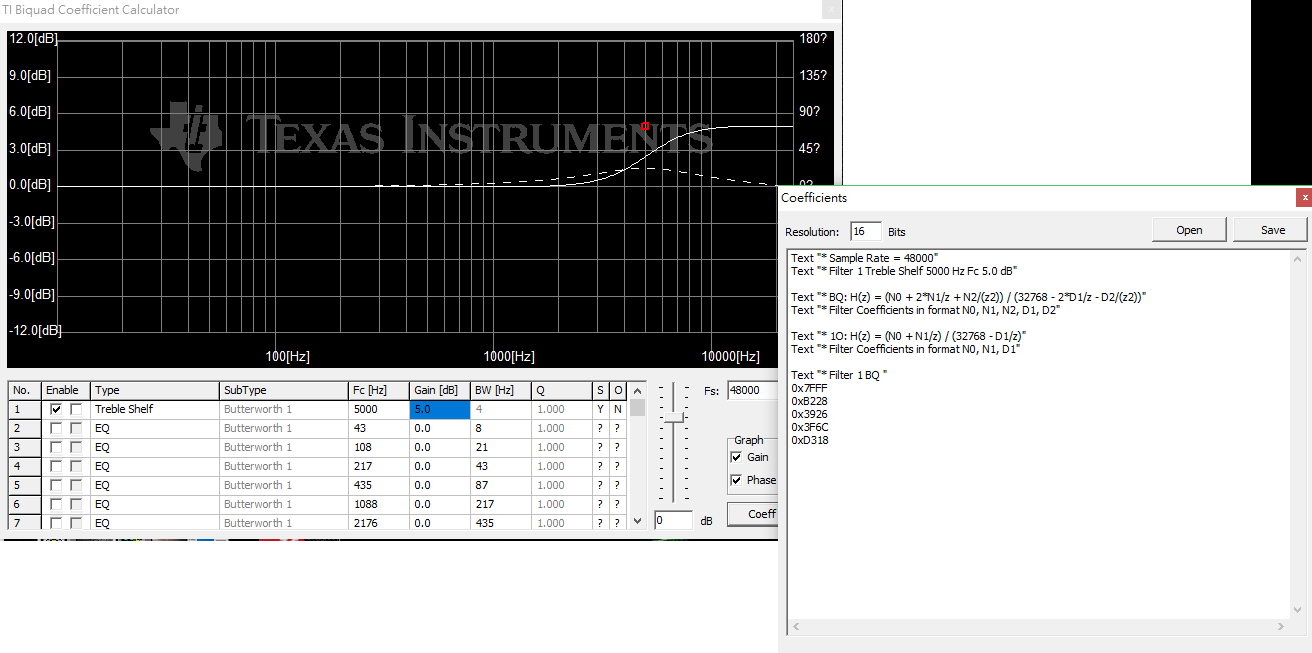Image resolution: width=1312 pixels, height=653 pixels.
Task: Click the dB offset input field
Action: pos(673,521)
